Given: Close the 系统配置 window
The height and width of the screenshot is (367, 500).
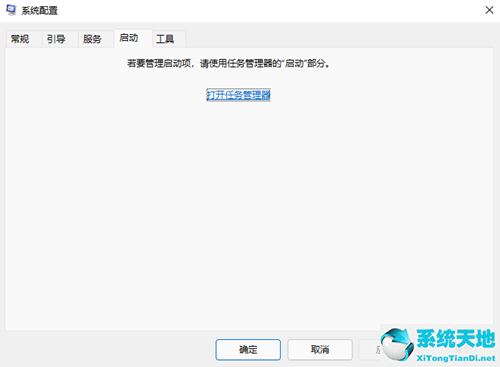Looking at the screenshot, I should 489,10.
